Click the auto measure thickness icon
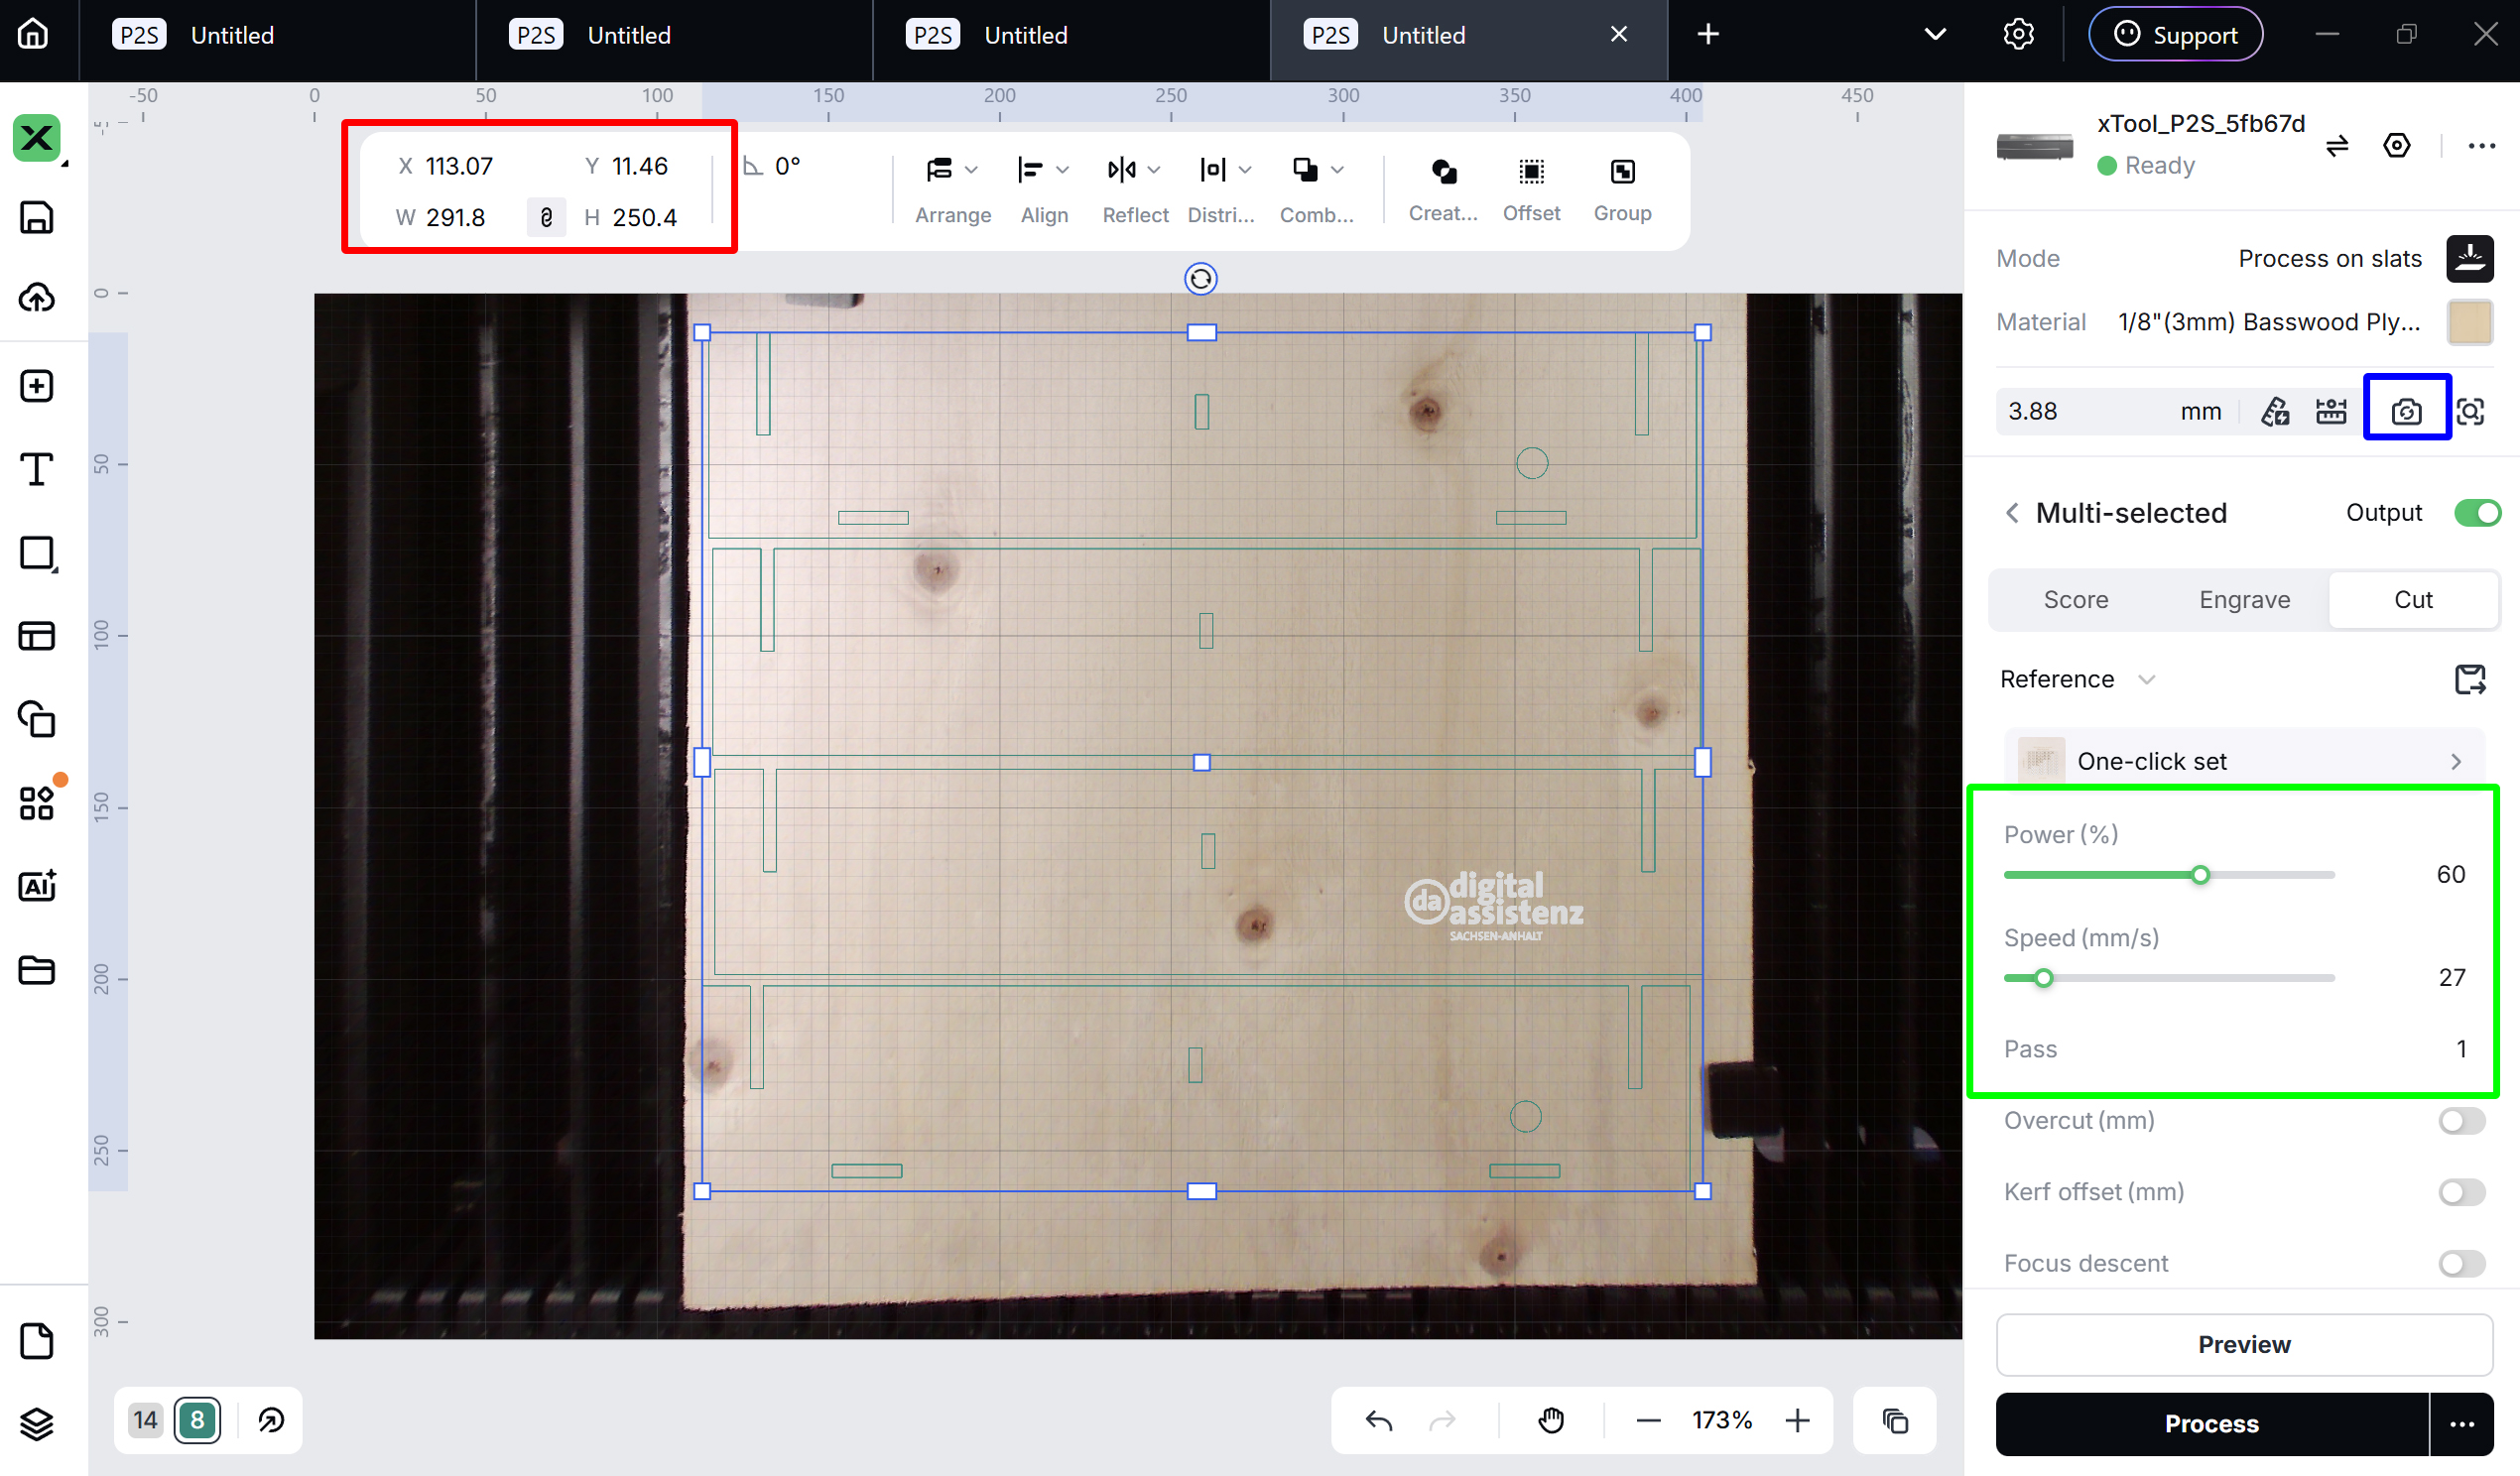The image size is (2520, 1476). [2275, 411]
